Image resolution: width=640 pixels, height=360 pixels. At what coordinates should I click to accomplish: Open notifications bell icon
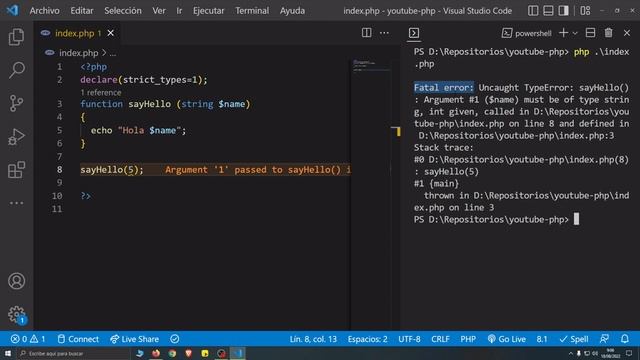625,339
